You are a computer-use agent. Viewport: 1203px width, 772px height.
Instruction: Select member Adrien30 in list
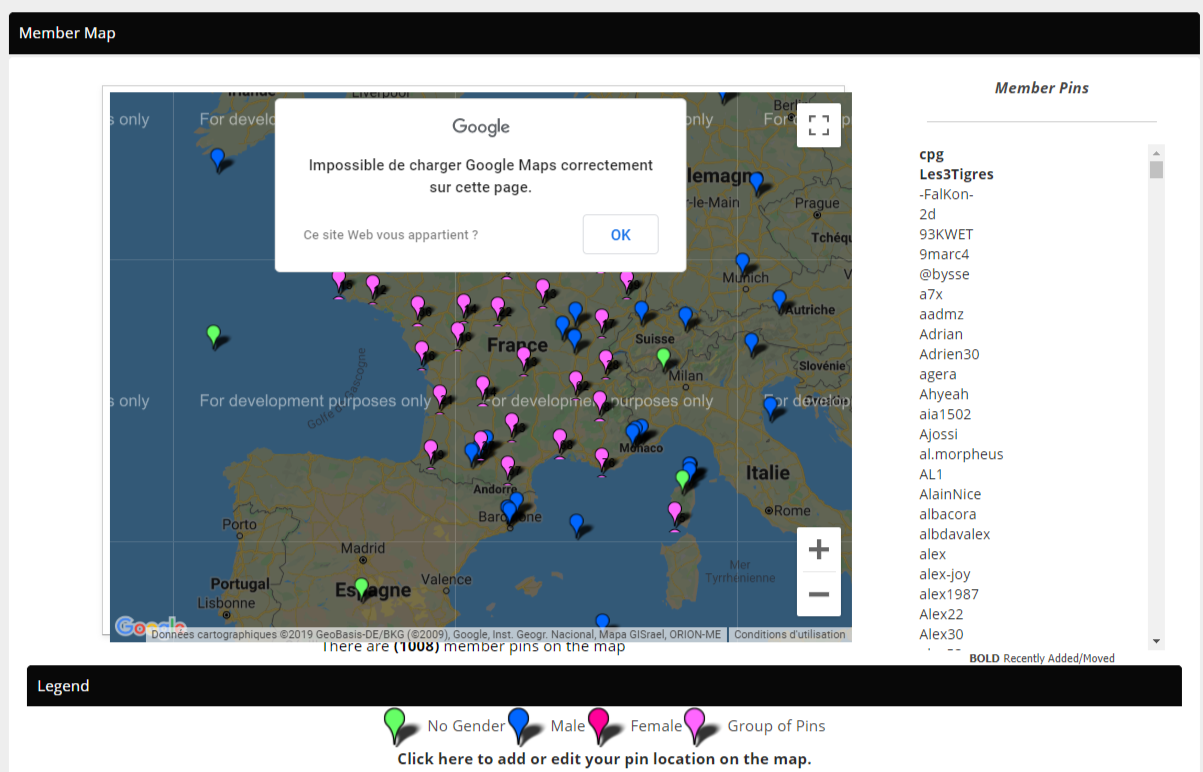click(950, 354)
